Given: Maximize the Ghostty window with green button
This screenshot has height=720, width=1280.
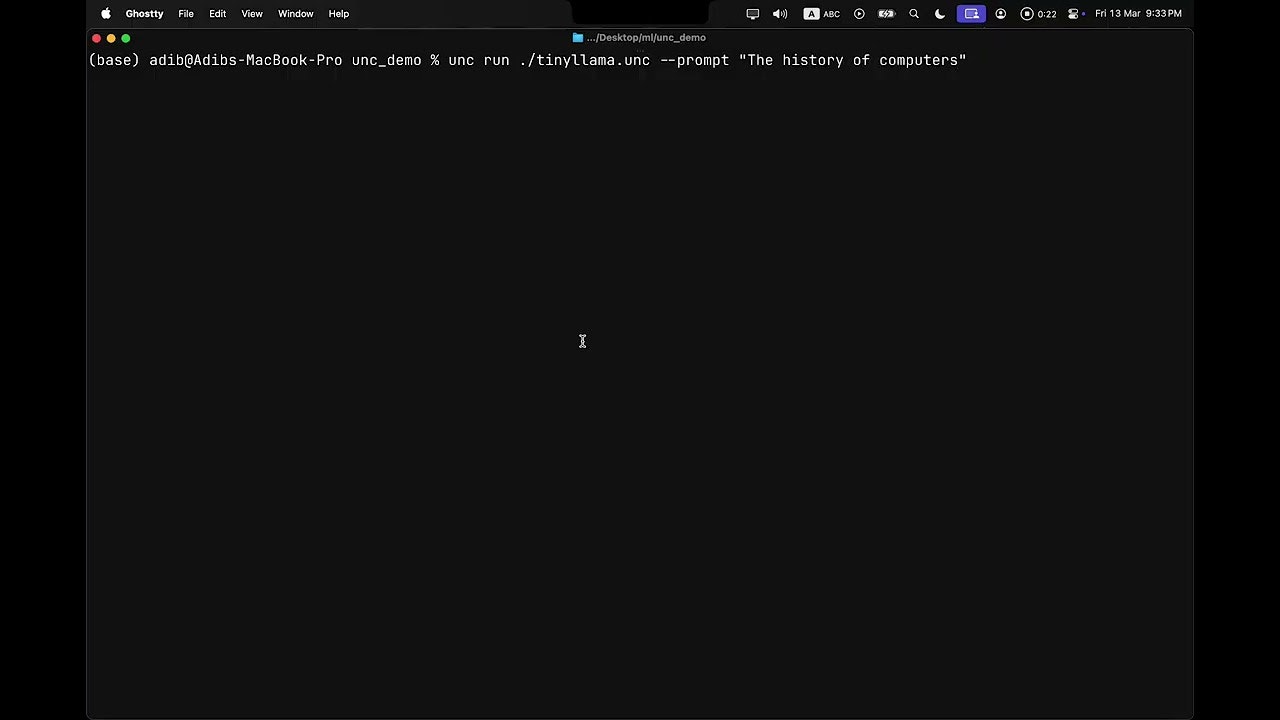Looking at the screenshot, I should click(125, 38).
